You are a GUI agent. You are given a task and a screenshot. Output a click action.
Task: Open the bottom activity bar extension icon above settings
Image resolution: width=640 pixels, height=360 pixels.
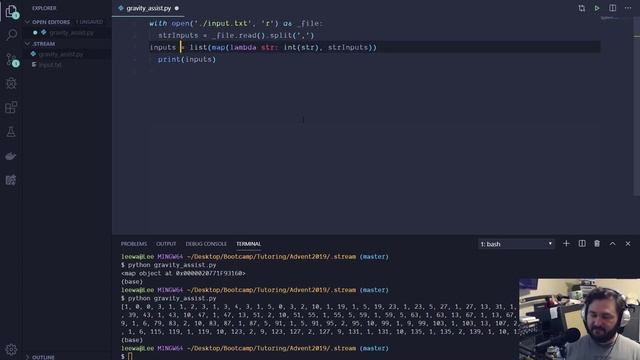pos(11,180)
